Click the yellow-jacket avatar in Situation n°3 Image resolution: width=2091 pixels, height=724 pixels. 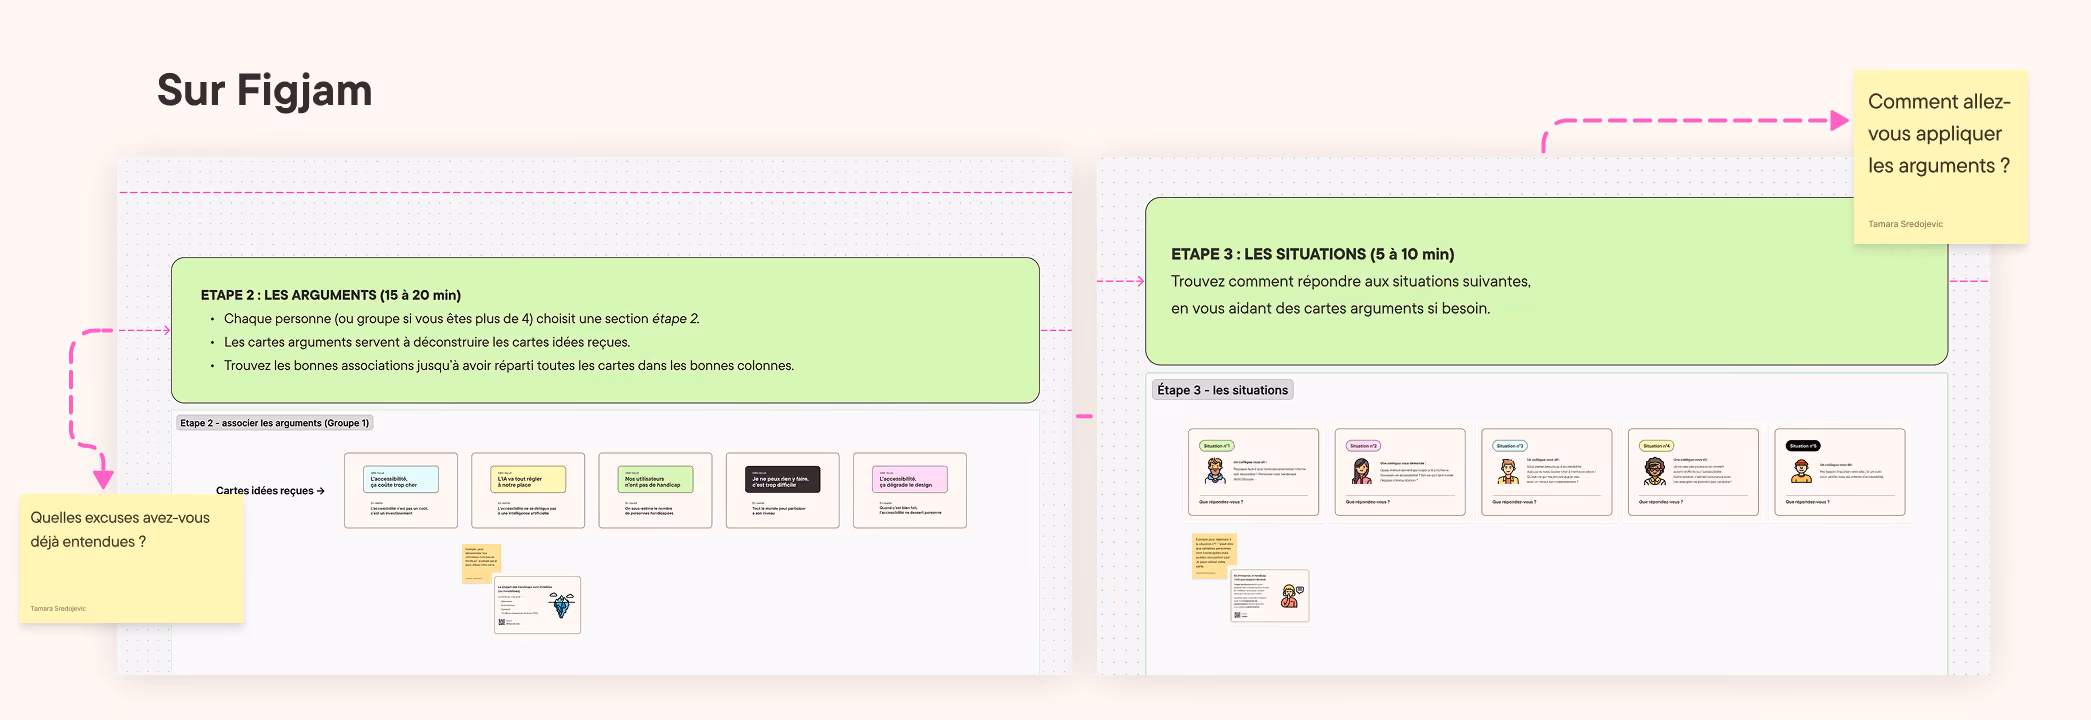click(1508, 471)
